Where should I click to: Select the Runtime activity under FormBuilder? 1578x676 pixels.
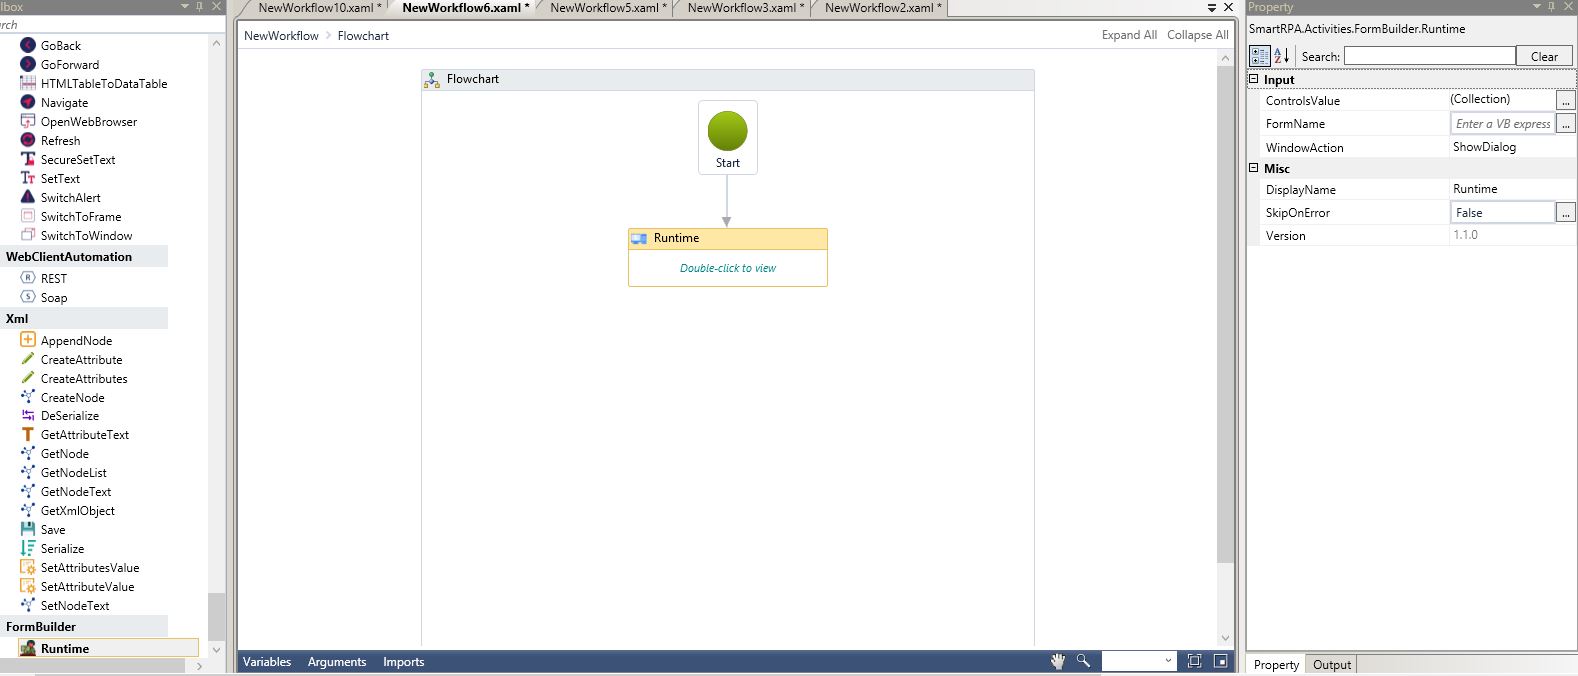[65, 649]
